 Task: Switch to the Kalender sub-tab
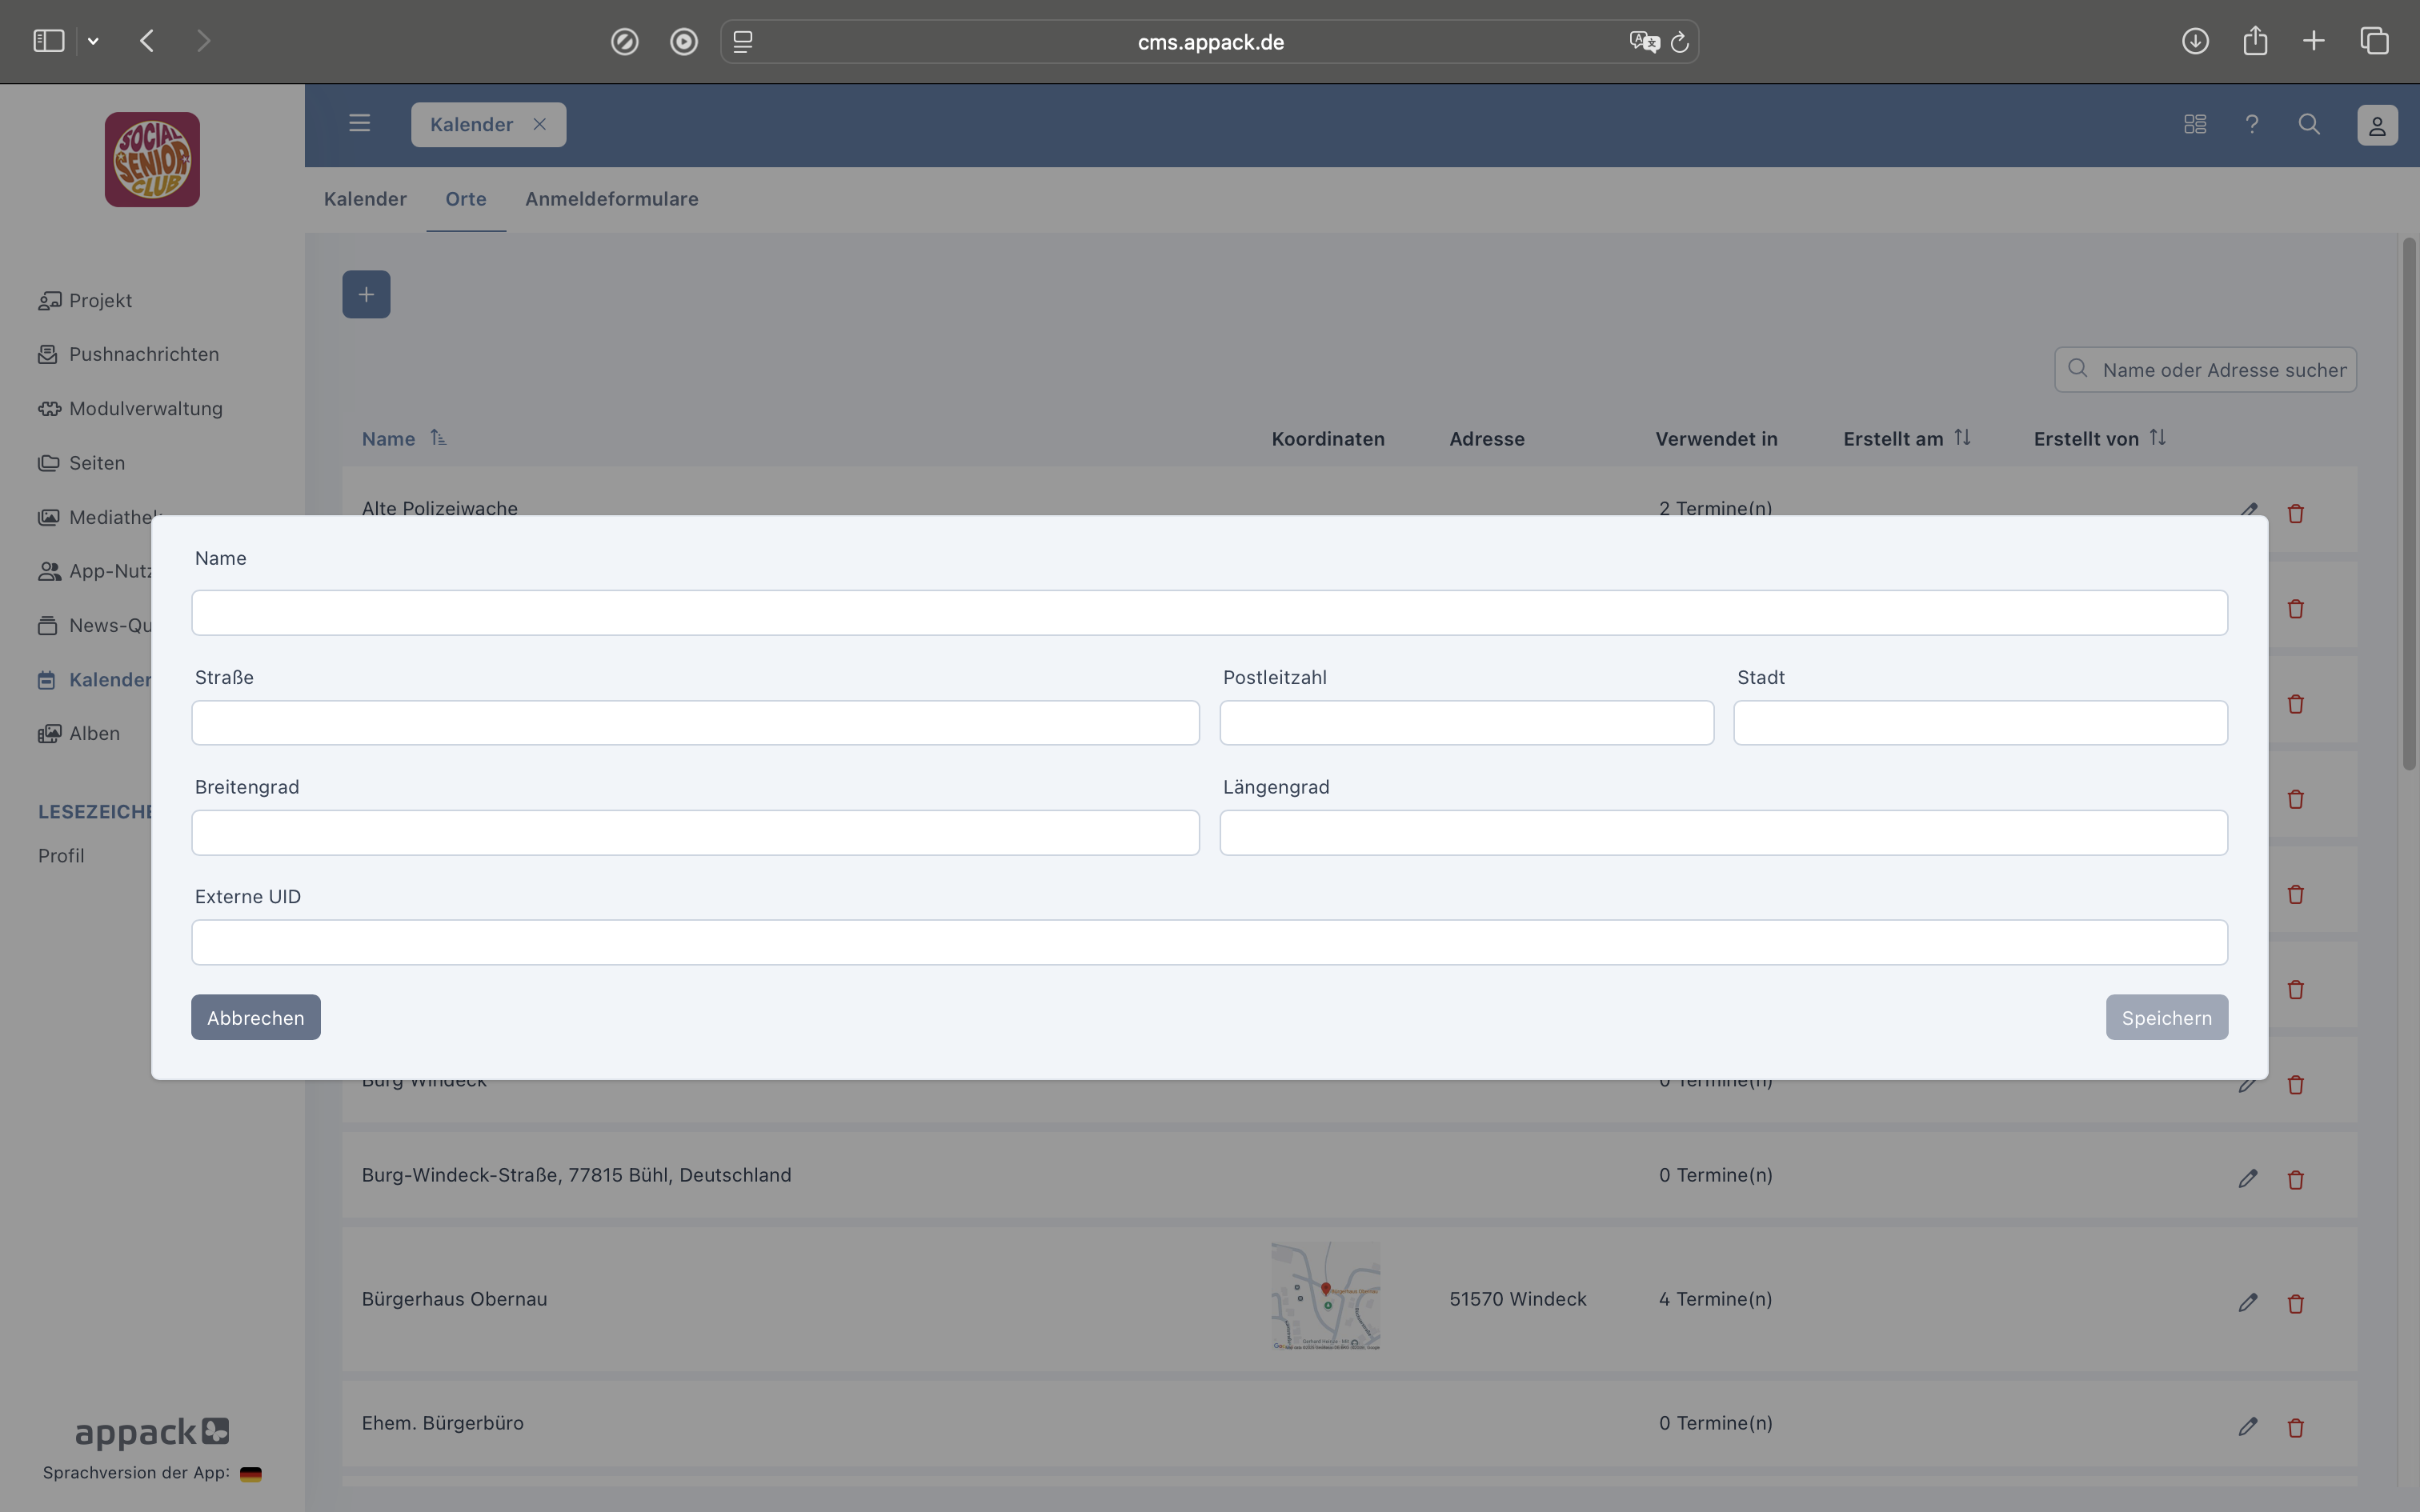(365, 199)
